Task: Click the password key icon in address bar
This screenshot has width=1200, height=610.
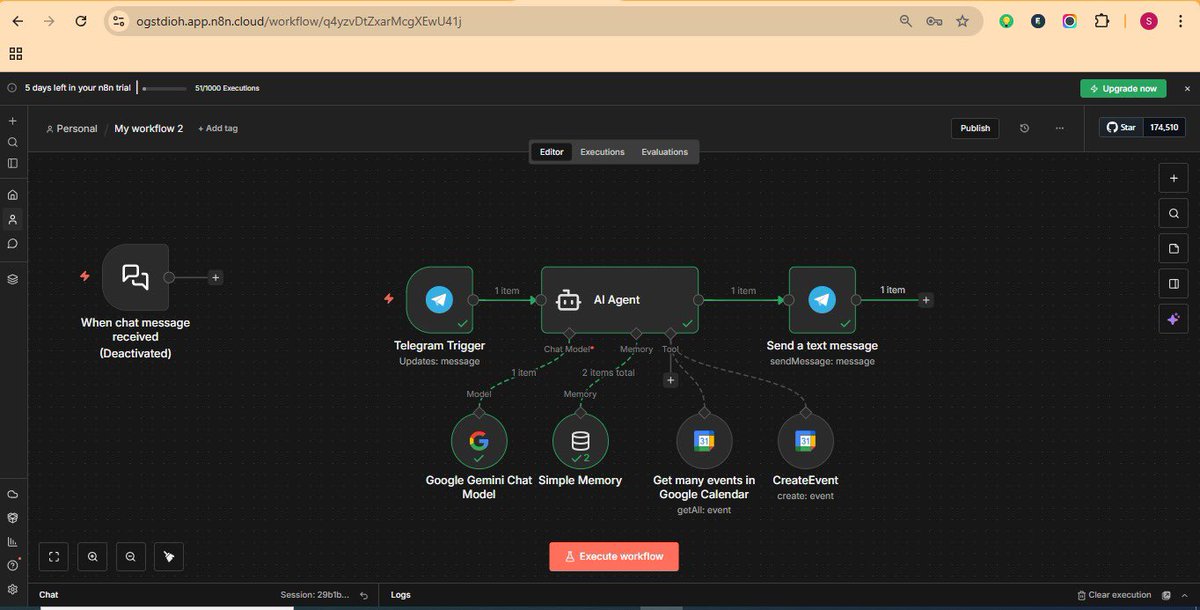Action: pyautogui.click(x=934, y=21)
